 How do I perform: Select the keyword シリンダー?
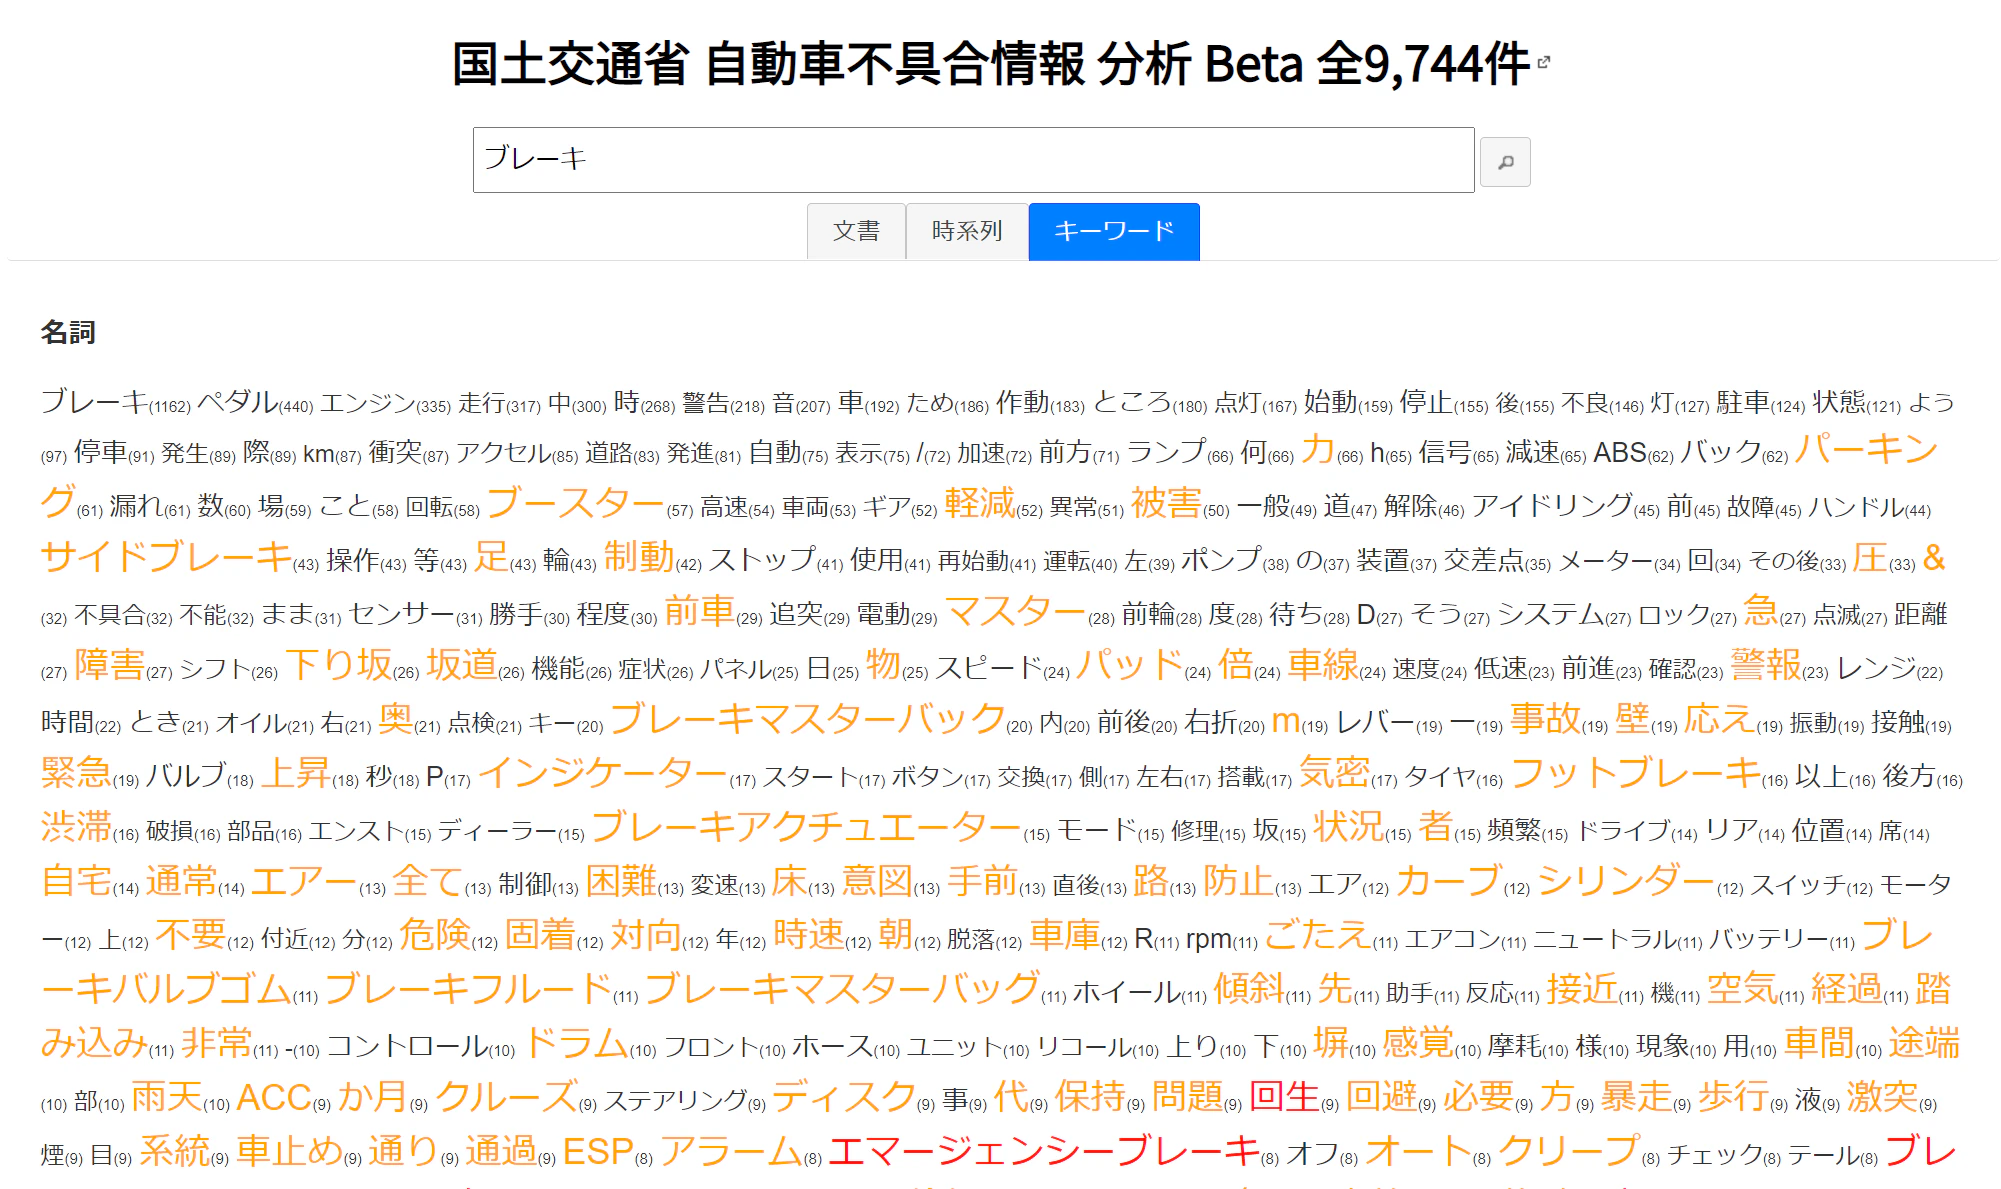pyautogui.click(x=1626, y=880)
